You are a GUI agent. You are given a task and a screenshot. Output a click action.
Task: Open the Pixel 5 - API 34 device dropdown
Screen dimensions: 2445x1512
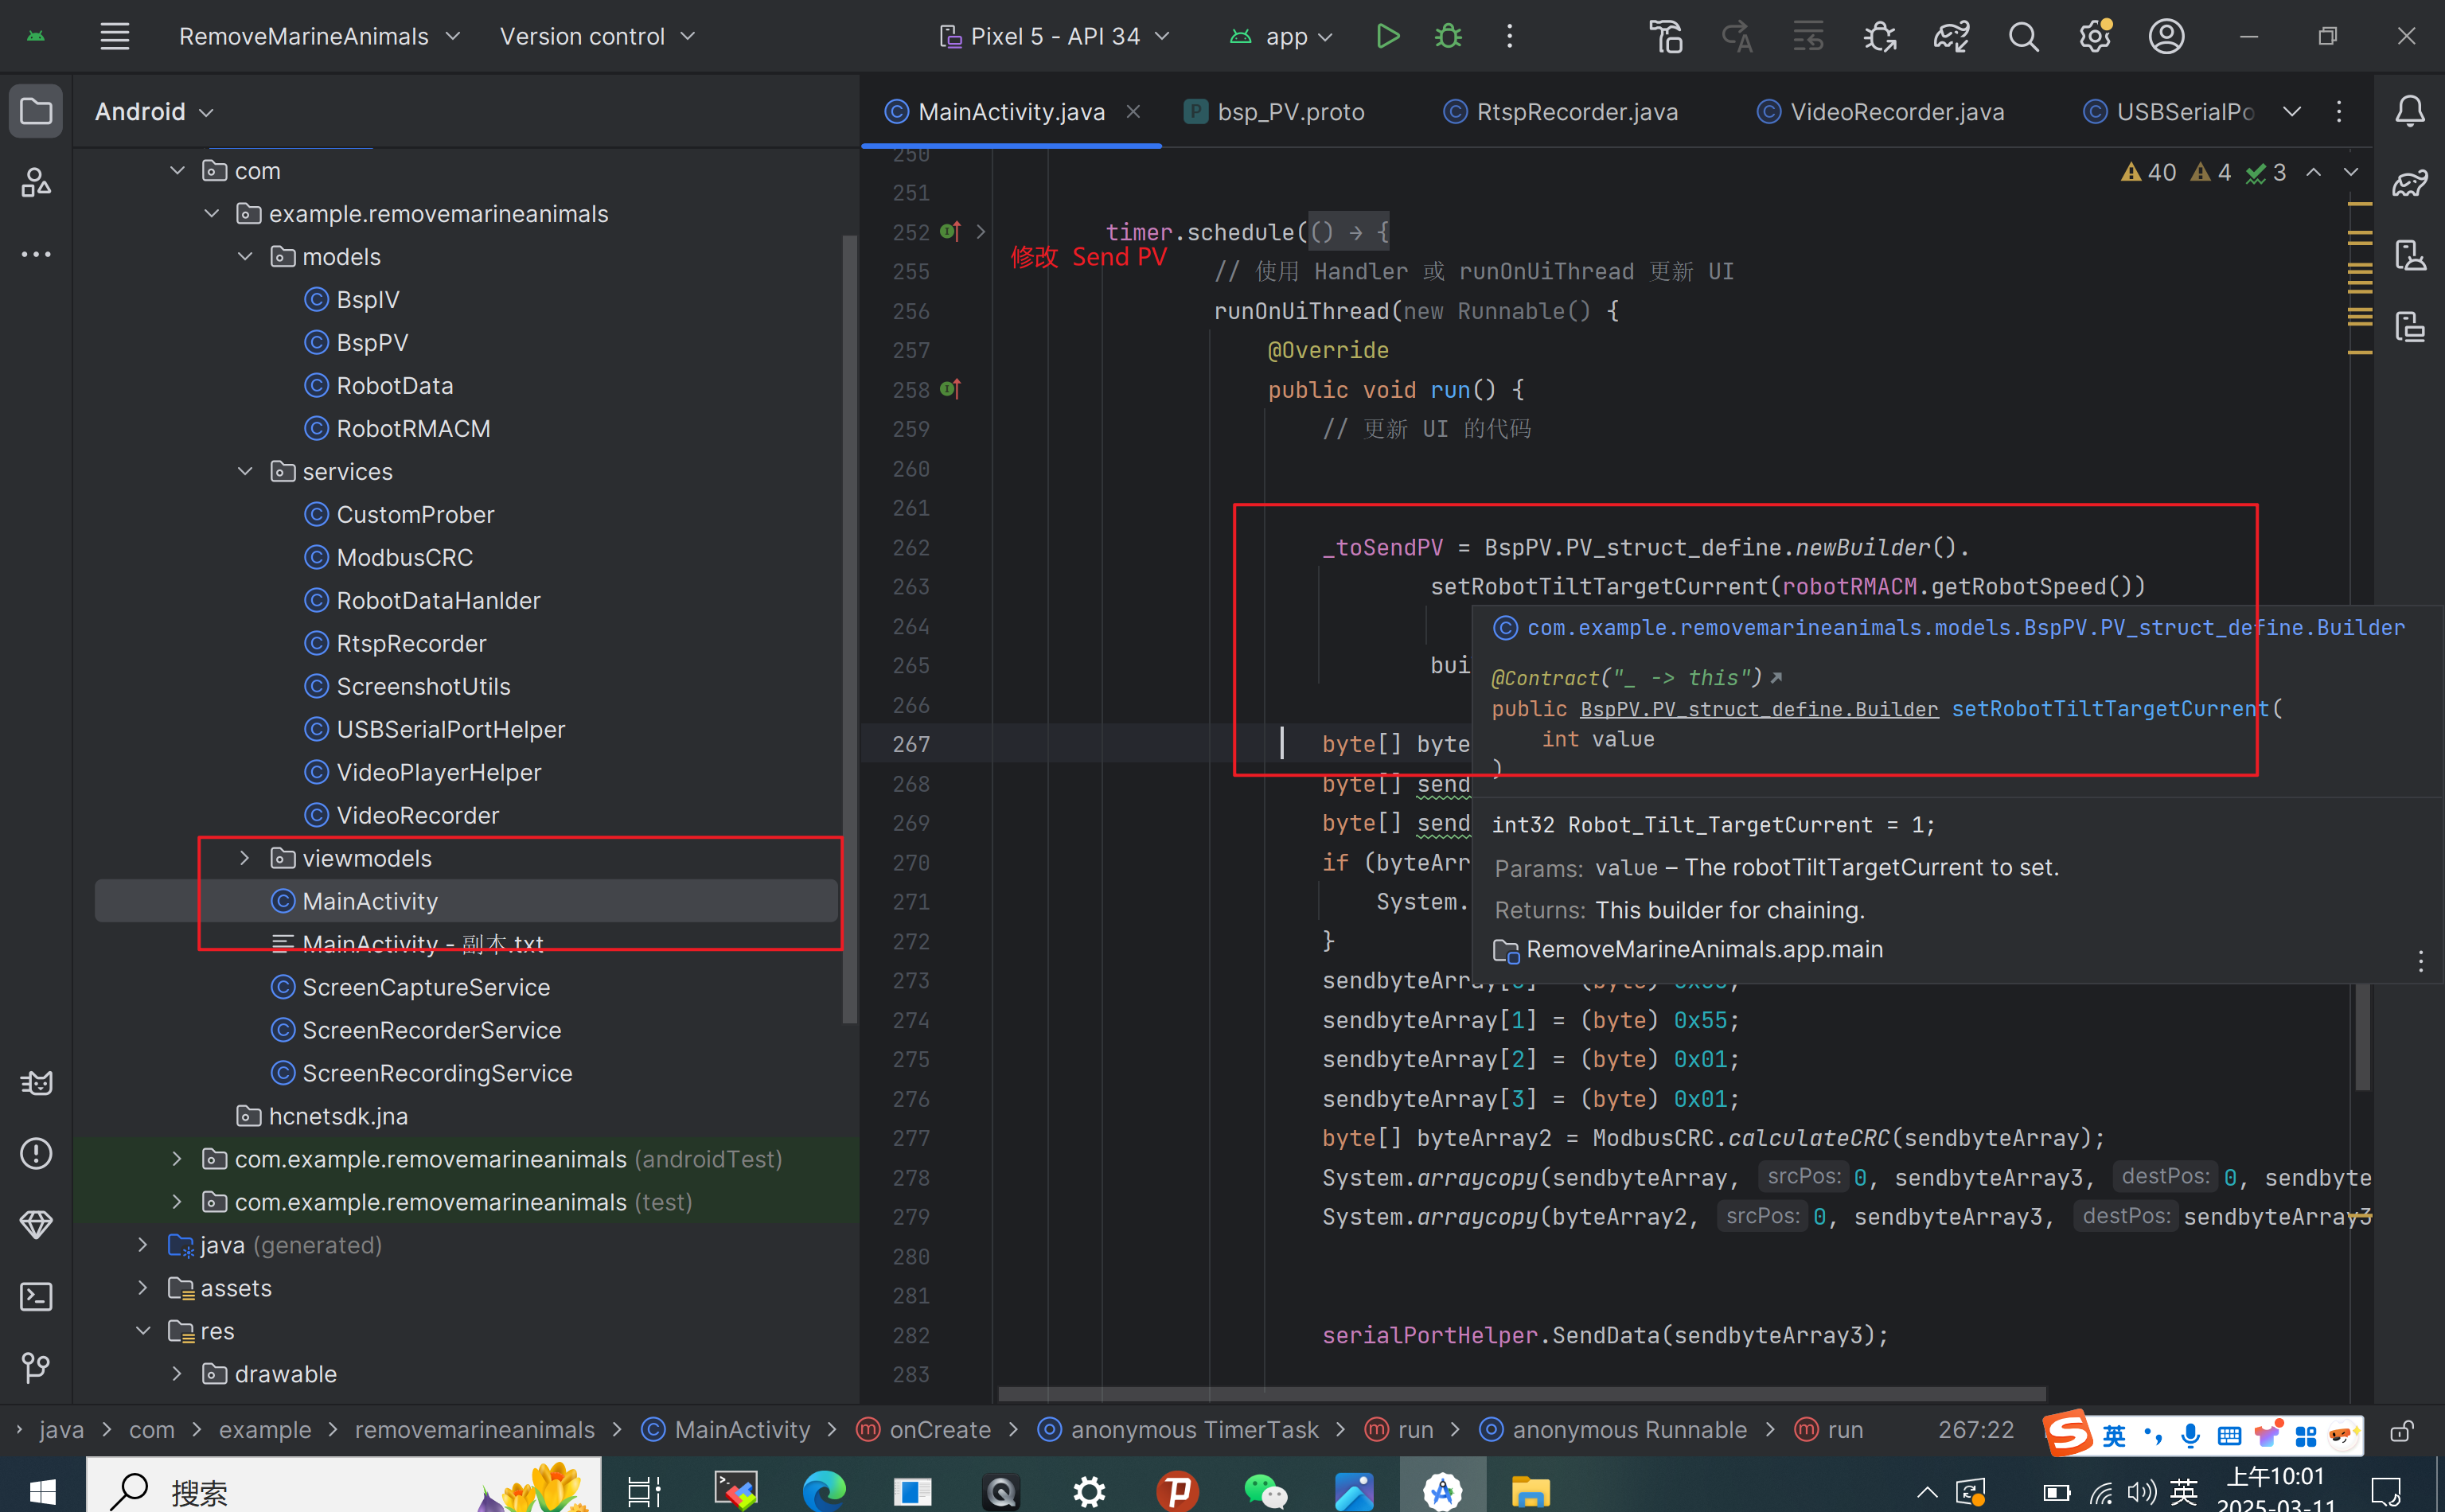click(x=1055, y=37)
